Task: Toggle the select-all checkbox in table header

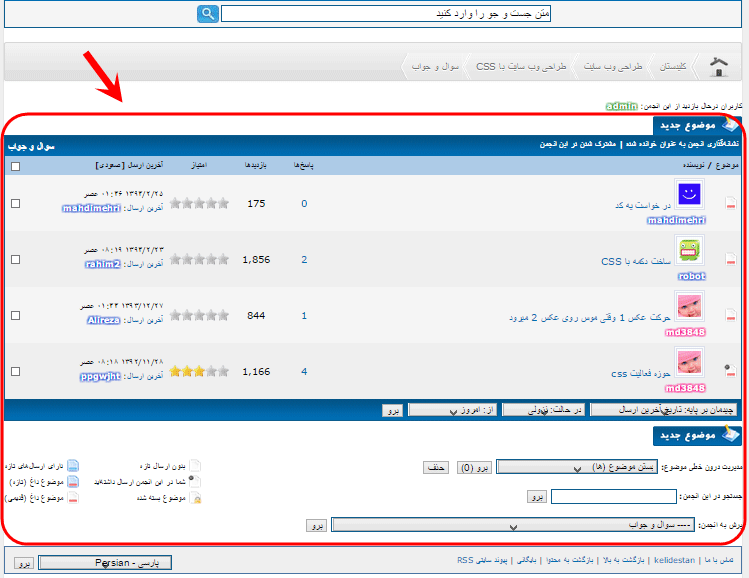Action: point(15,166)
